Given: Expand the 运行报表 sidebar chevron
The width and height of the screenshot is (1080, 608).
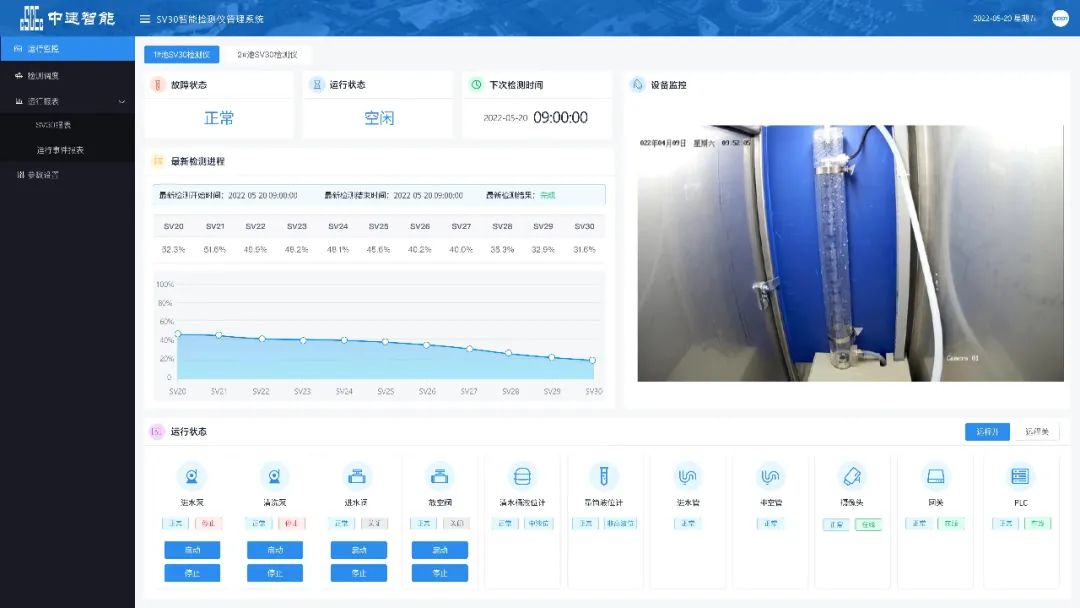Looking at the screenshot, I should [x=122, y=101].
